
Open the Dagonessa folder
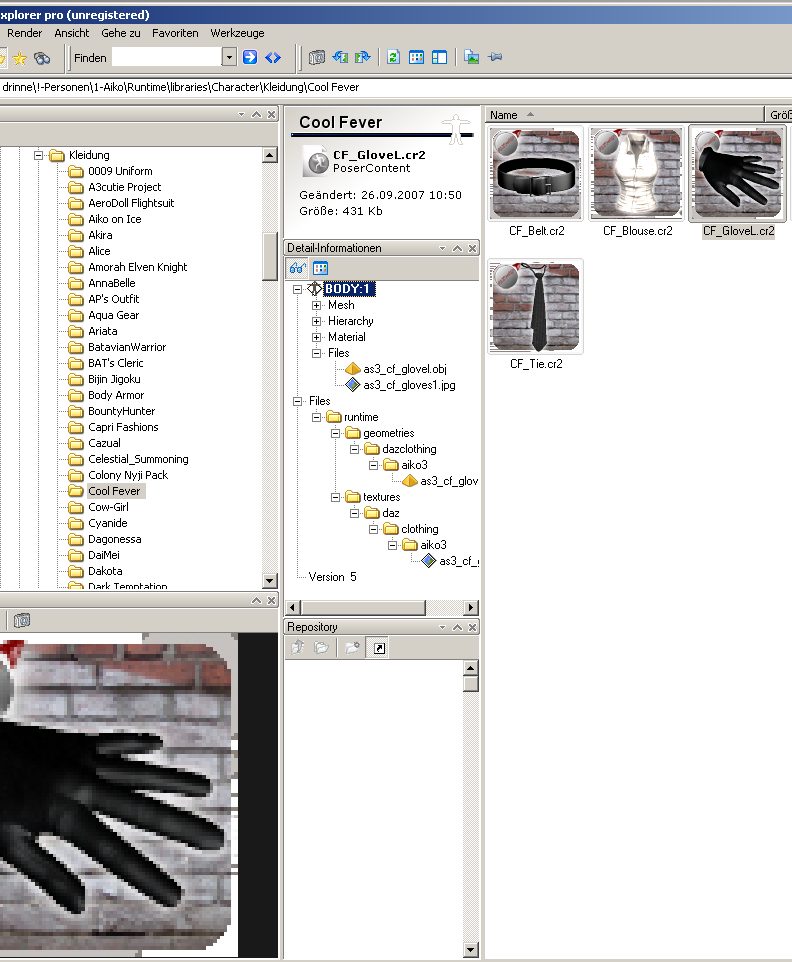(115, 539)
